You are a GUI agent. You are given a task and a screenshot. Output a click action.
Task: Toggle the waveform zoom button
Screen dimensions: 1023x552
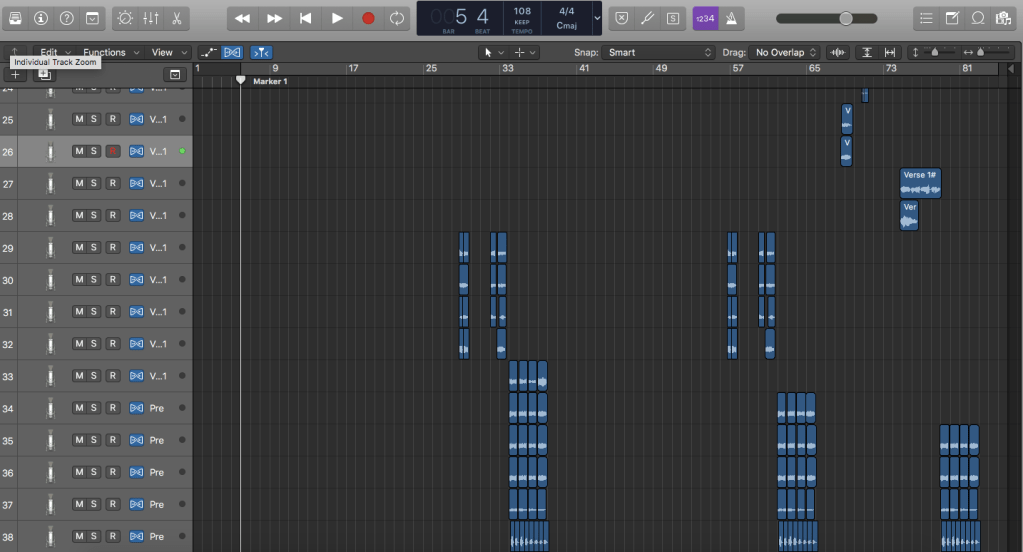tap(838, 52)
